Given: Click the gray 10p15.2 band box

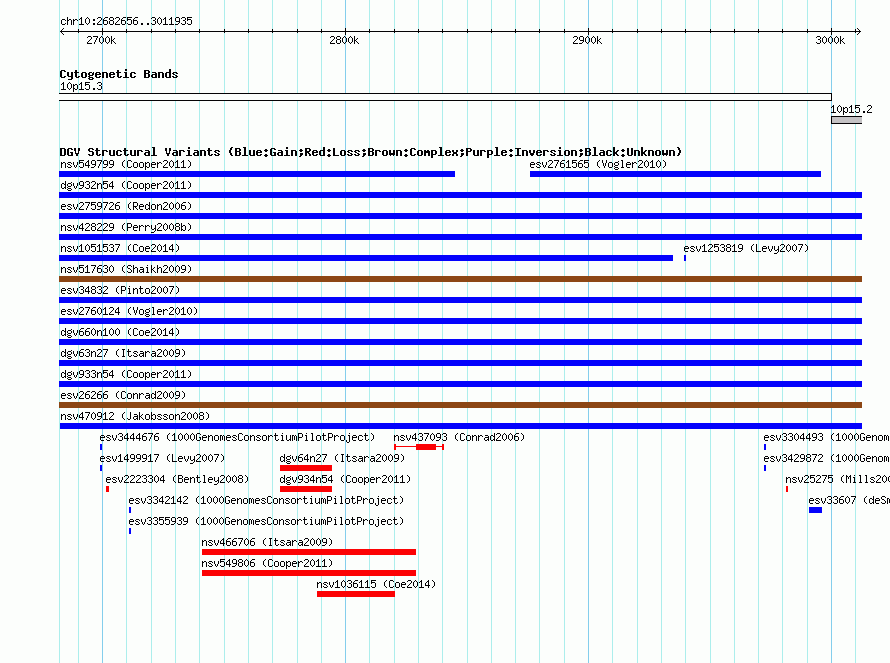Looking at the screenshot, I should (847, 120).
